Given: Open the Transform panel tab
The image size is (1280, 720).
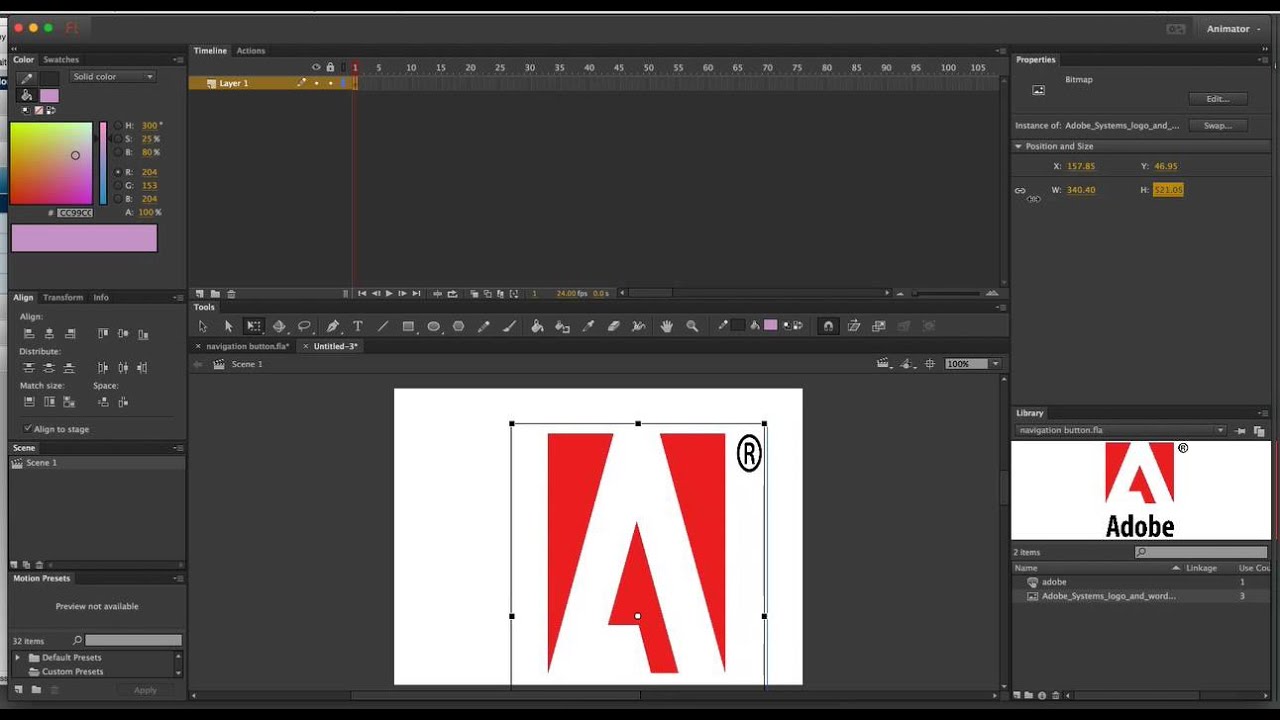Looking at the screenshot, I should pos(63,297).
